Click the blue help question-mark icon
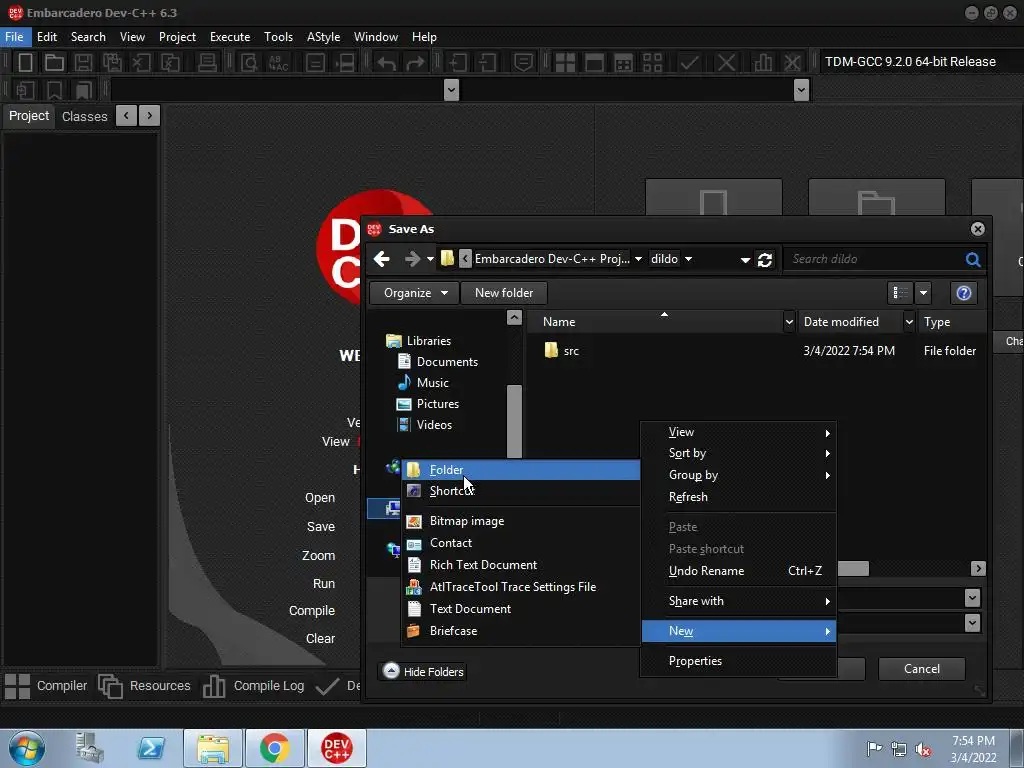Screen dimensions: 1024x768 pyautogui.click(x=964, y=293)
